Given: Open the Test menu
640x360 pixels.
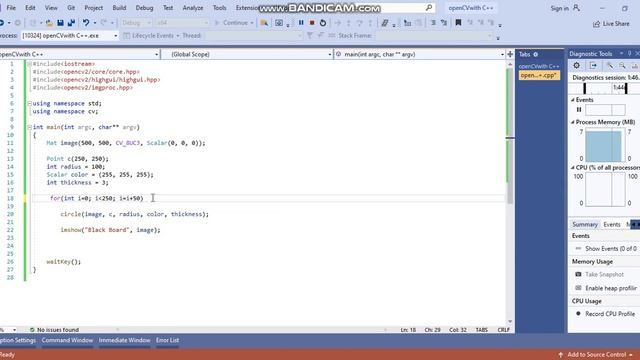Looking at the screenshot, I should pyautogui.click(x=168, y=8).
